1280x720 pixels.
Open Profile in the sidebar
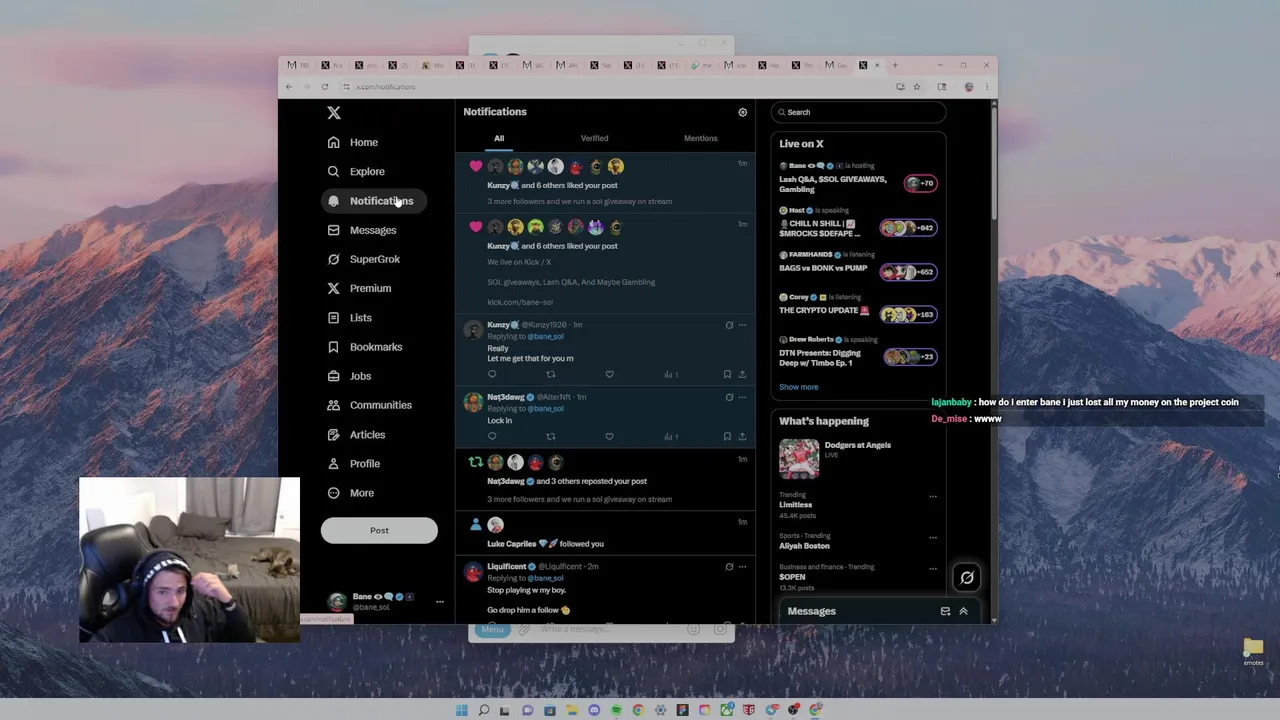[353, 464]
